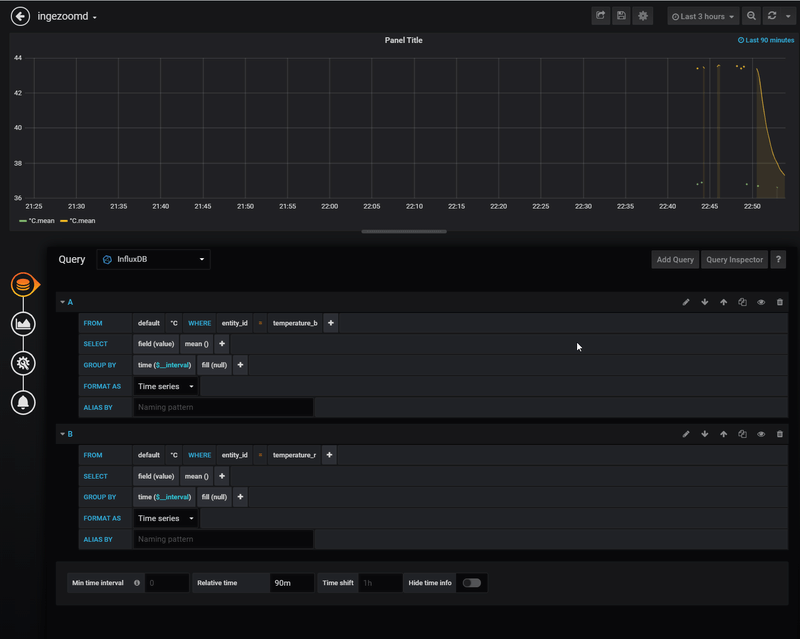Screen dimensions: 800x639
Task: Select the Queries tab in the sidebar
Action: point(23,284)
